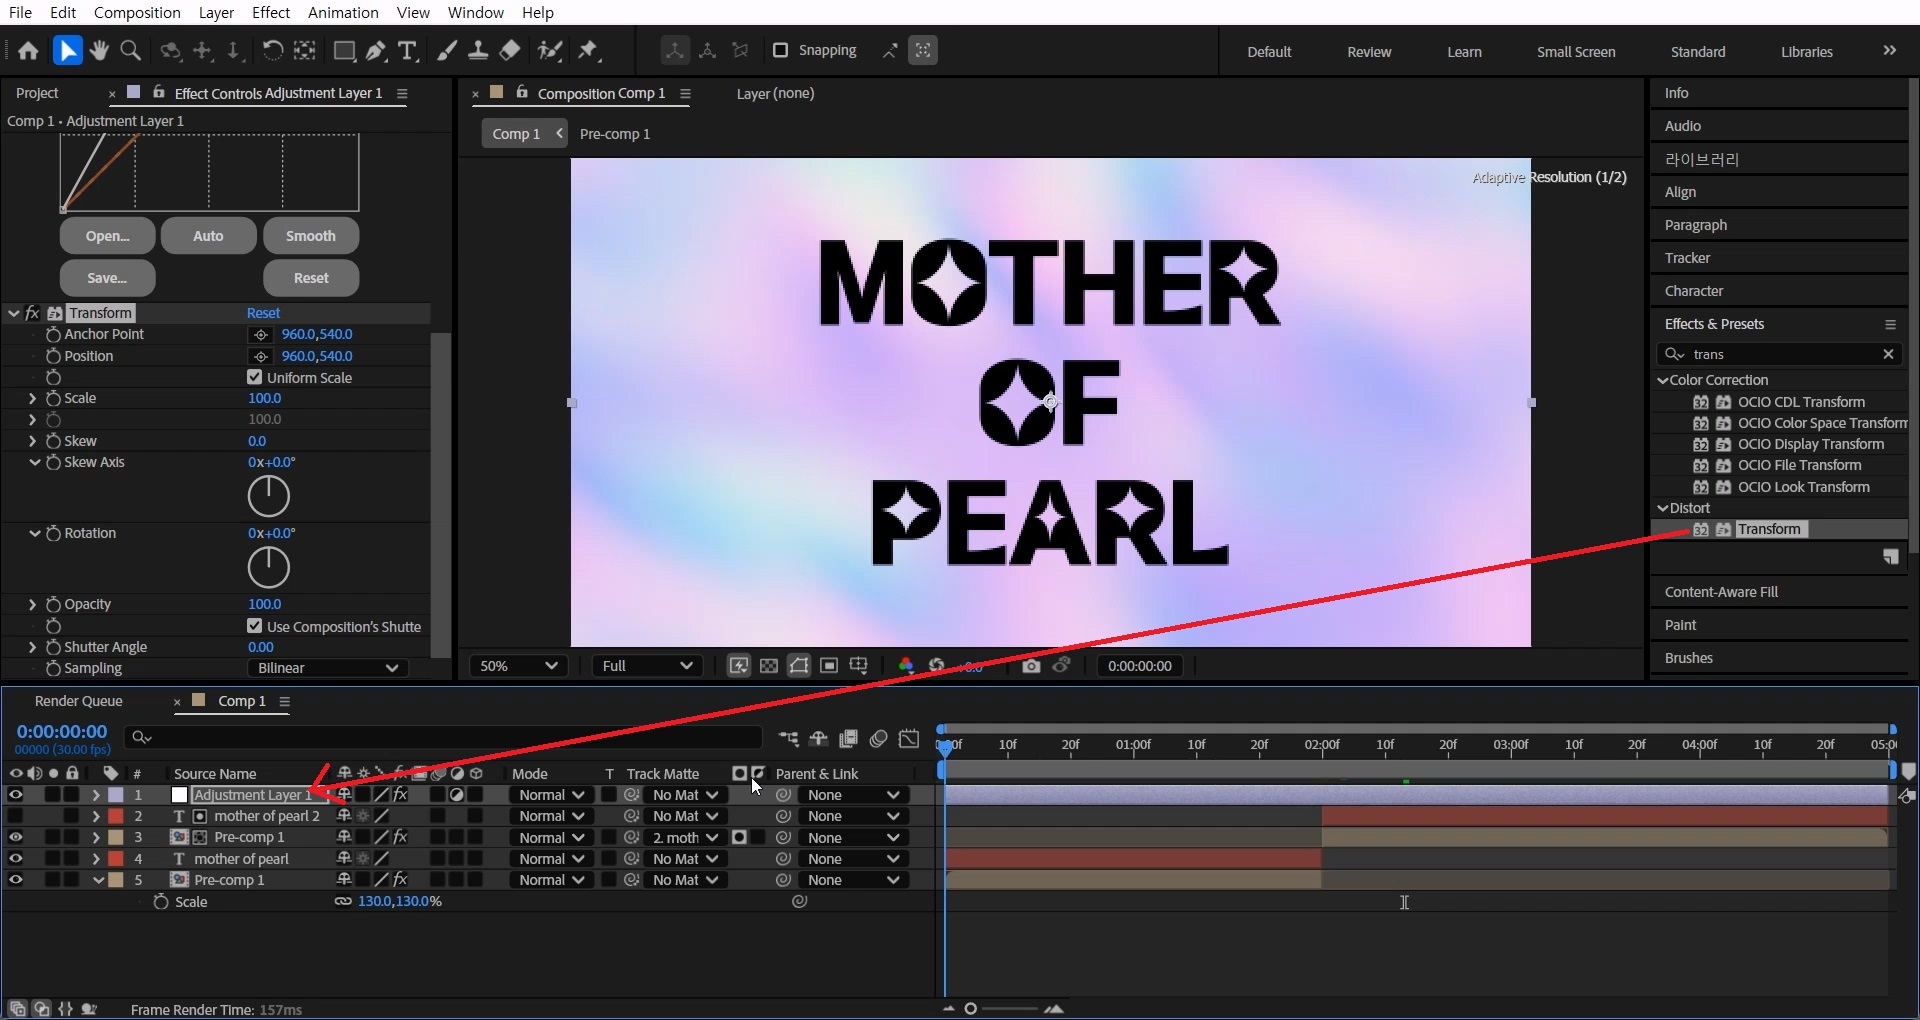Image resolution: width=1920 pixels, height=1020 pixels.
Task: Switch to Render Queue tab
Action: click(78, 701)
